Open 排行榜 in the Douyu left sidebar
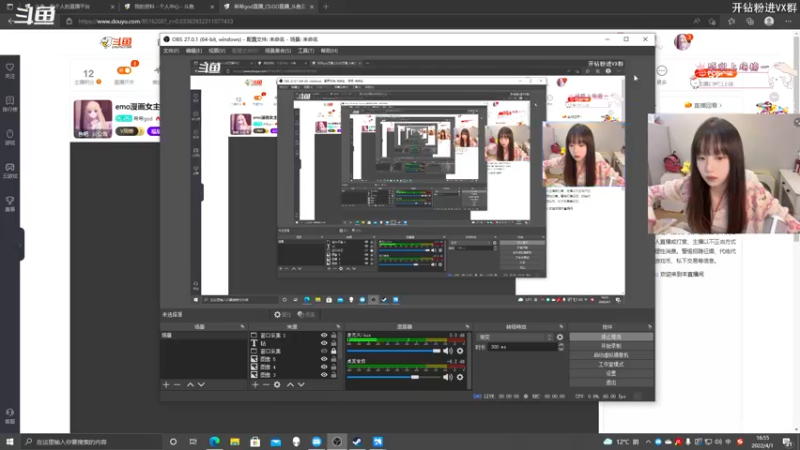The width and height of the screenshot is (800, 450). [10, 104]
